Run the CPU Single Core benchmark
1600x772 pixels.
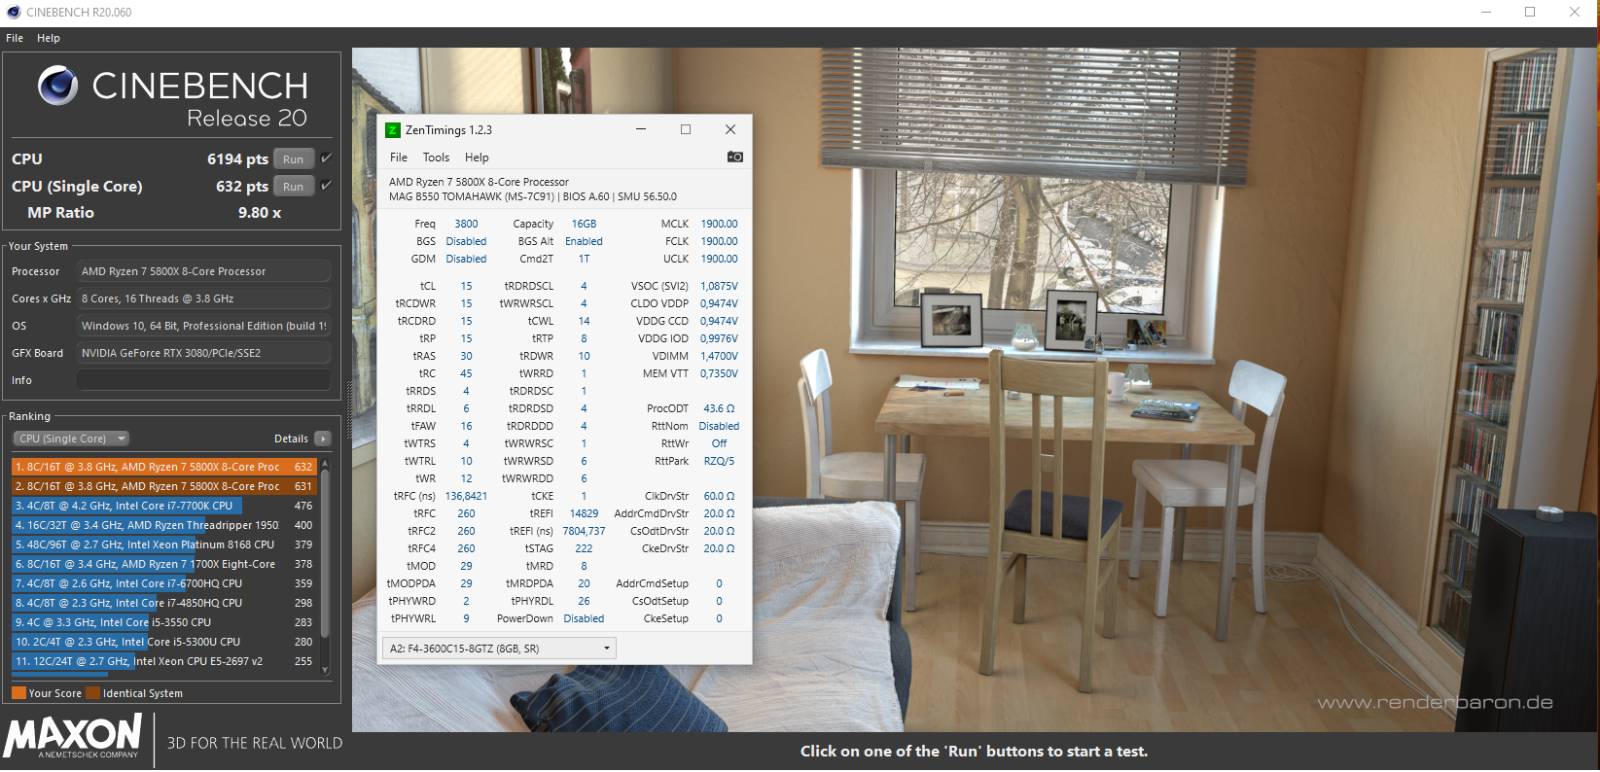293,186
